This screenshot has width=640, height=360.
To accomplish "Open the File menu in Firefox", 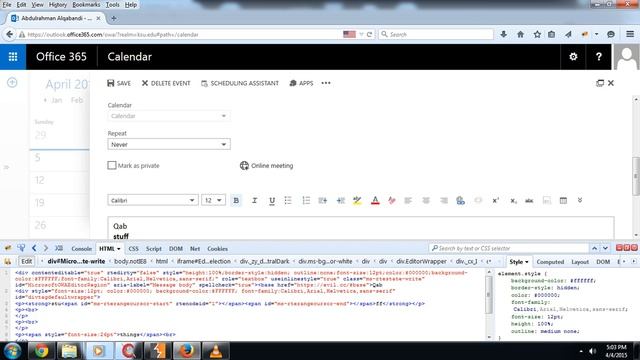I will [7, 4].
